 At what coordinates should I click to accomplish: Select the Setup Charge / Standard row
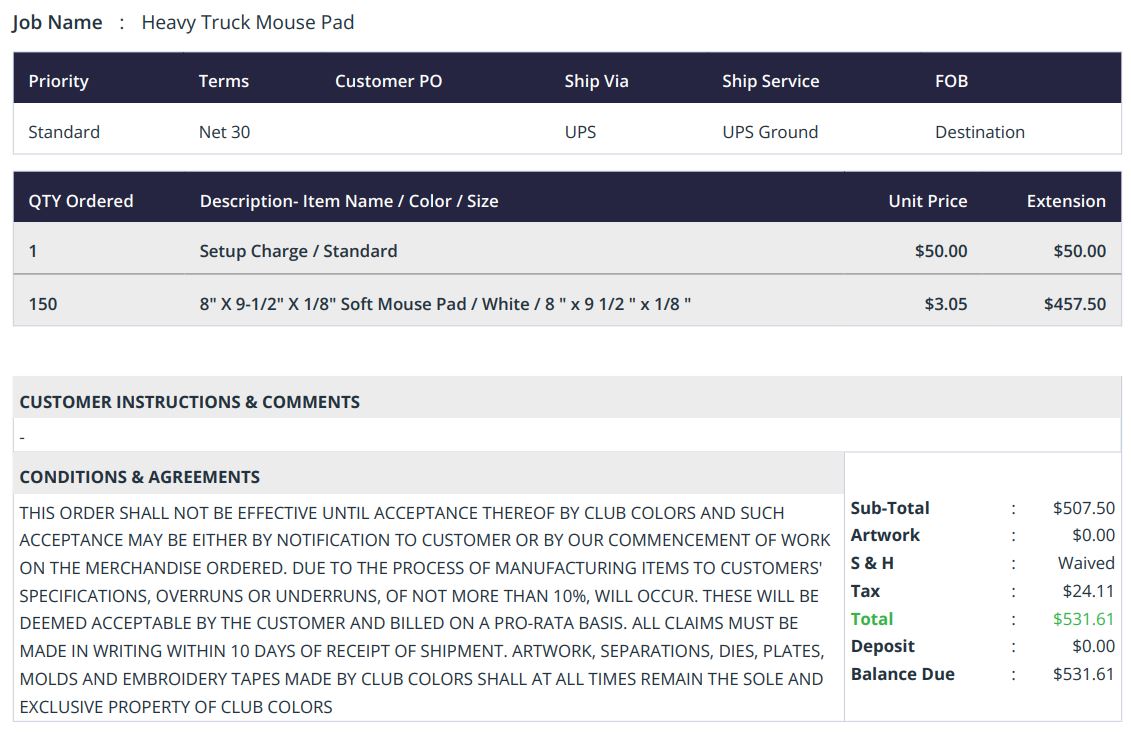click(x=298, y=251)
